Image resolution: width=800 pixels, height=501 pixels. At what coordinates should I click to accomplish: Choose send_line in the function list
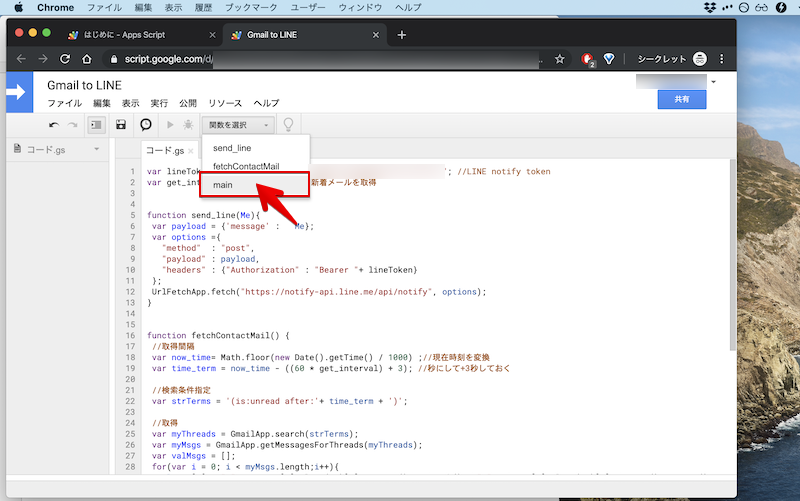(x=231, y=148)
